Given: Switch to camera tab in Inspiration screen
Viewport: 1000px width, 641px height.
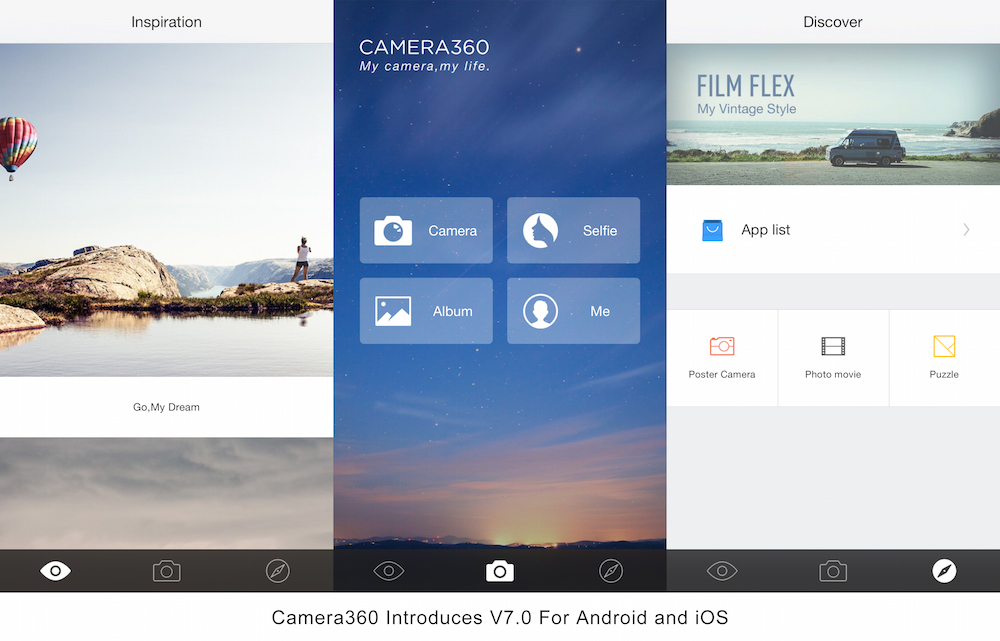Looking at the screenshot, I should click(166, 571).
